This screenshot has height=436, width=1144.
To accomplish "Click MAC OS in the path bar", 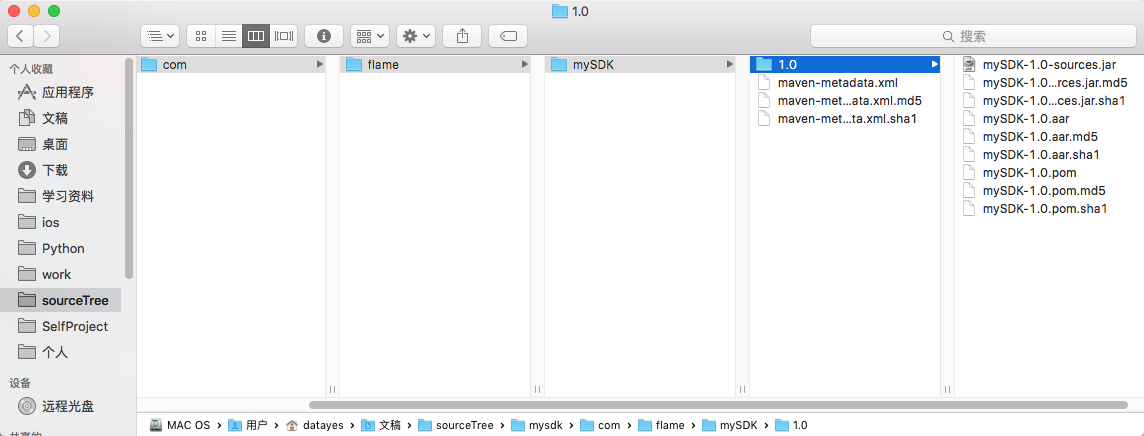I will pyautogui.click(x=179, y=425).
